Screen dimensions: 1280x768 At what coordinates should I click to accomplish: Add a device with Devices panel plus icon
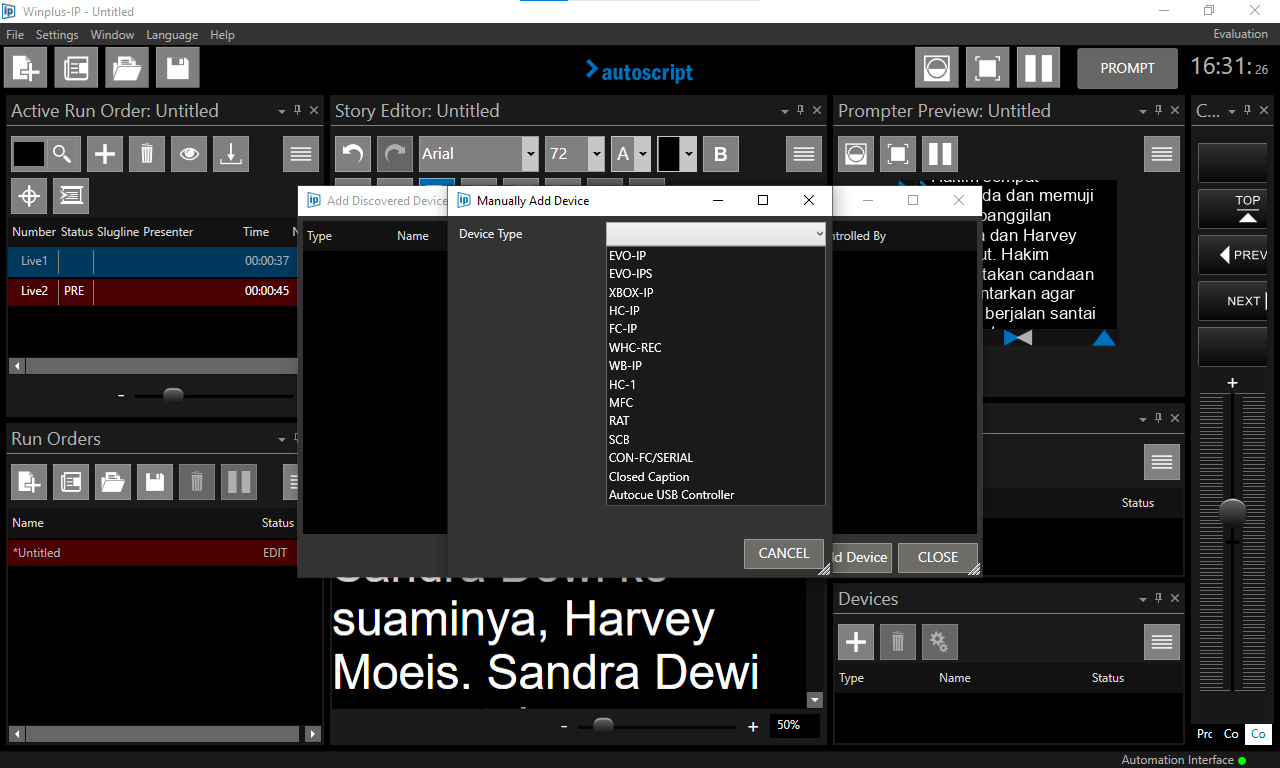pyautogui.click(x=856, y=642)
